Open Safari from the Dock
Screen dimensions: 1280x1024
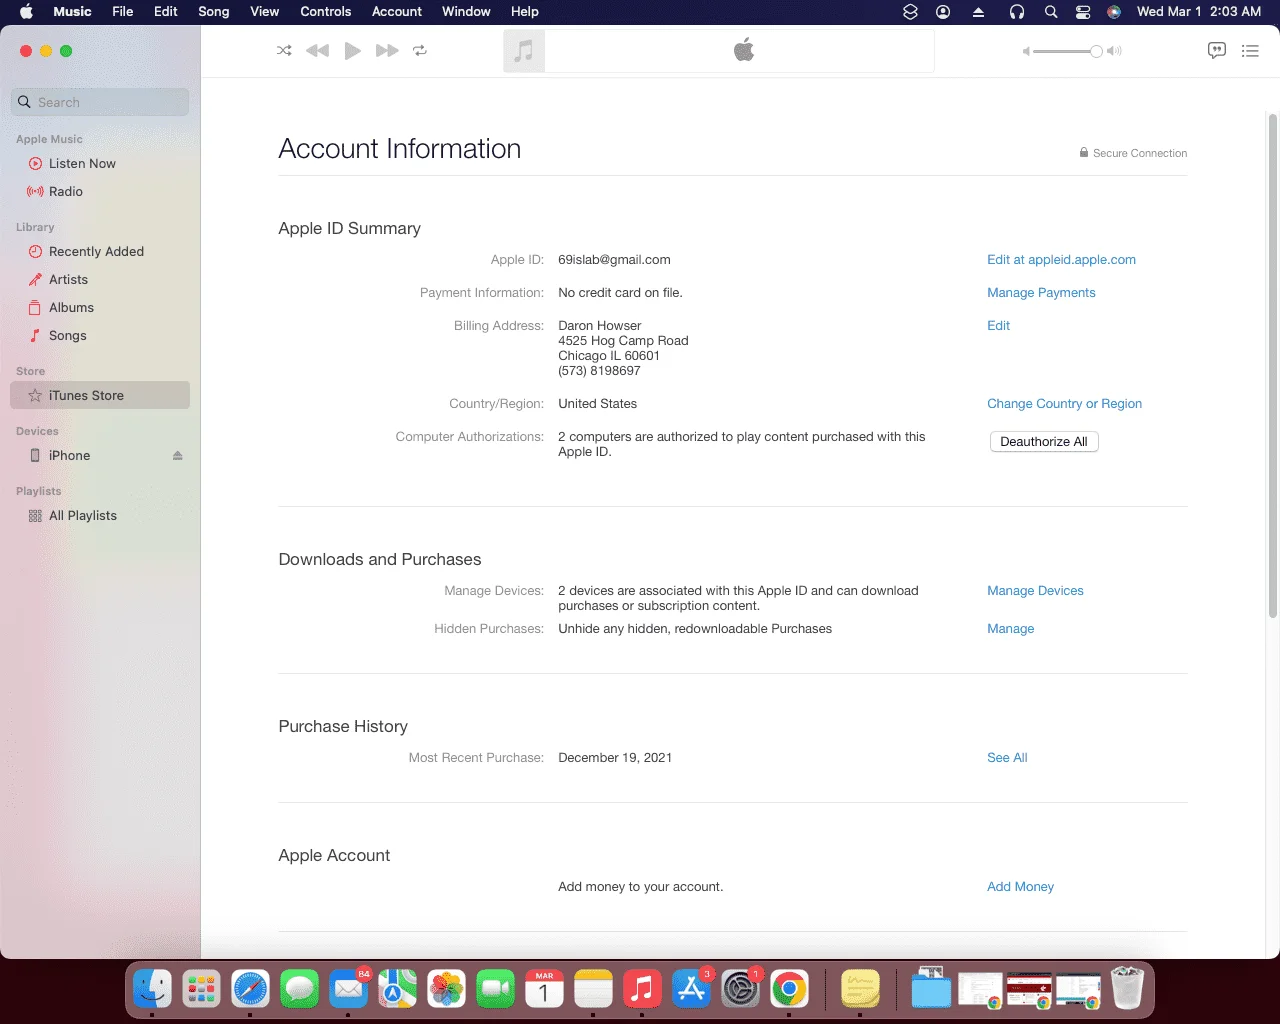(251, 990)
